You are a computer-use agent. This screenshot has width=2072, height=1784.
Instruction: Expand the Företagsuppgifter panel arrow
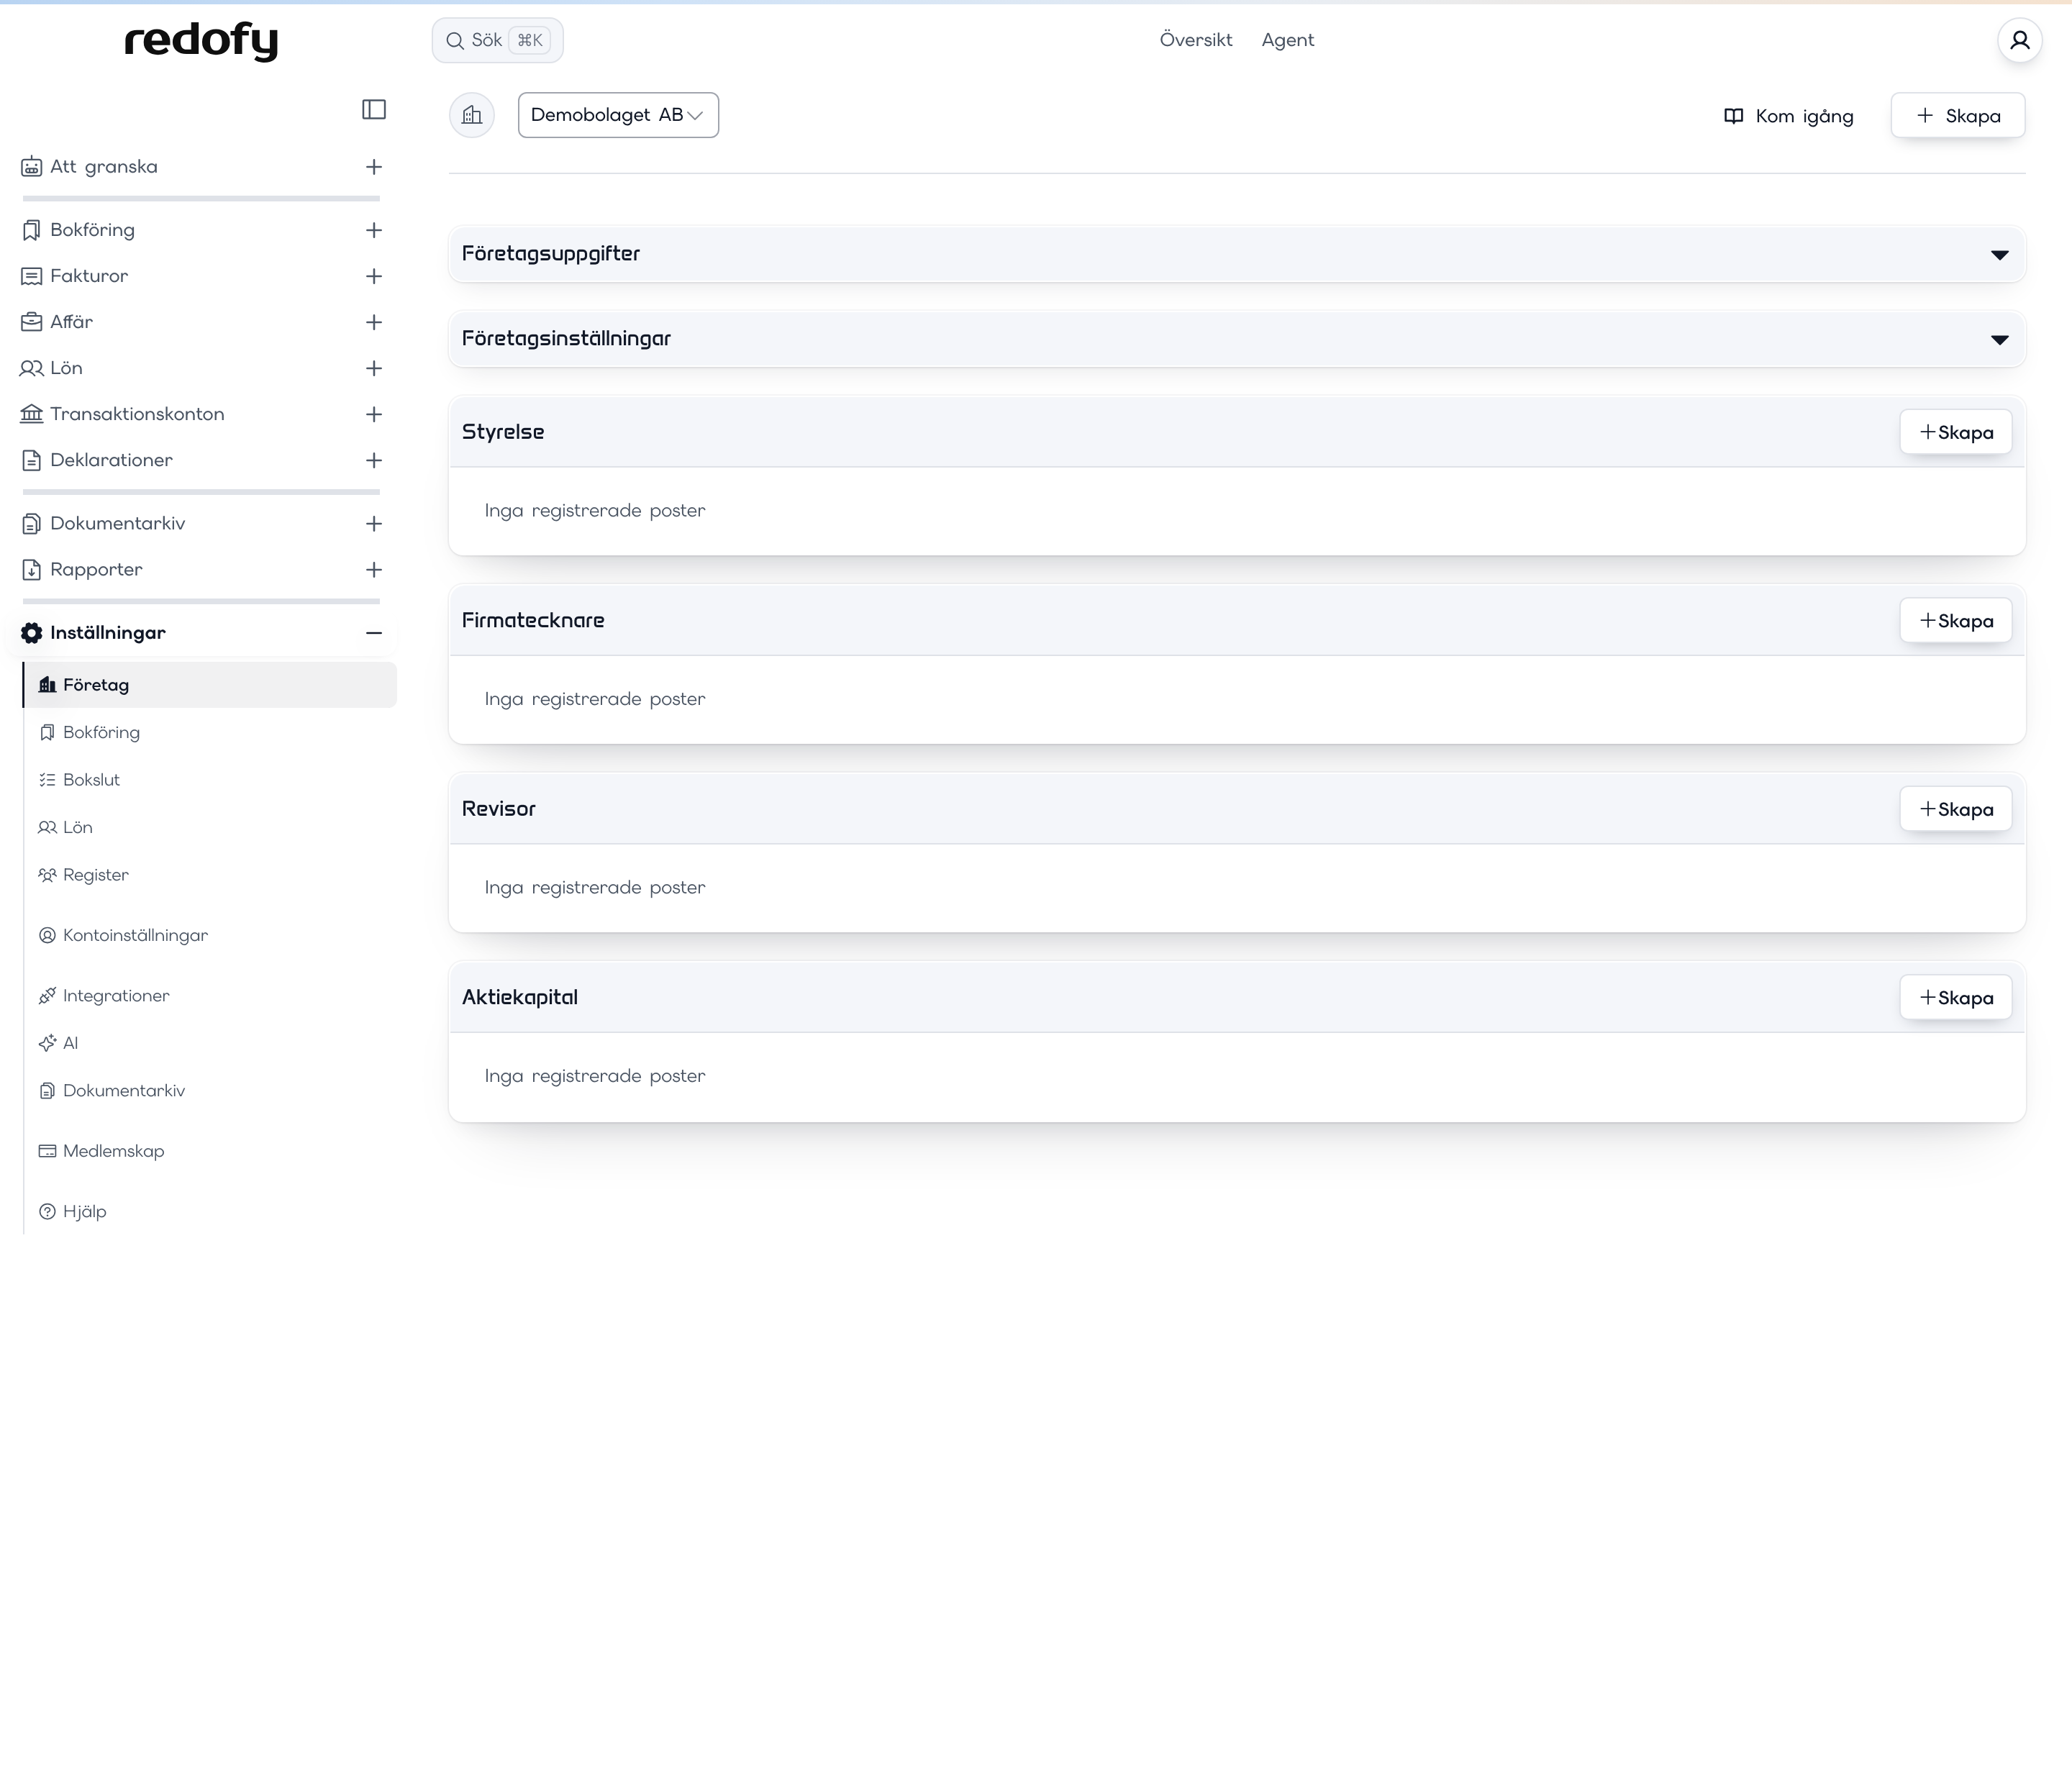[x=2000, y=255]
